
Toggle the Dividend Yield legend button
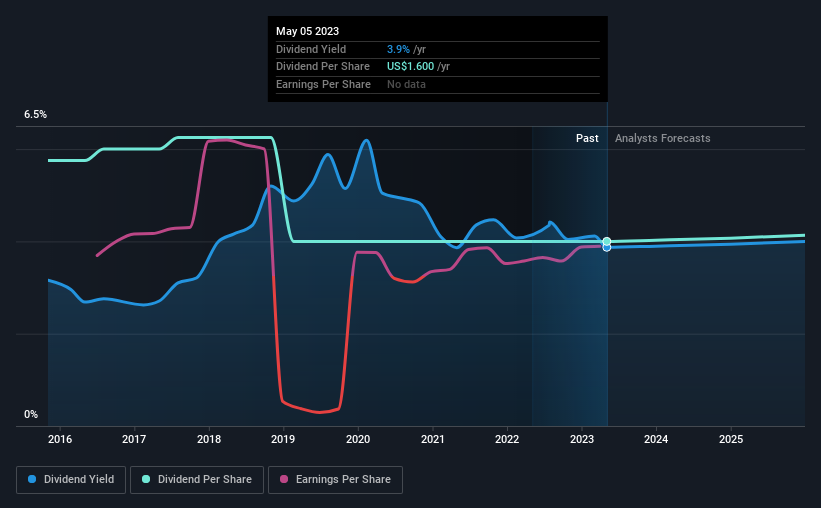71,480
